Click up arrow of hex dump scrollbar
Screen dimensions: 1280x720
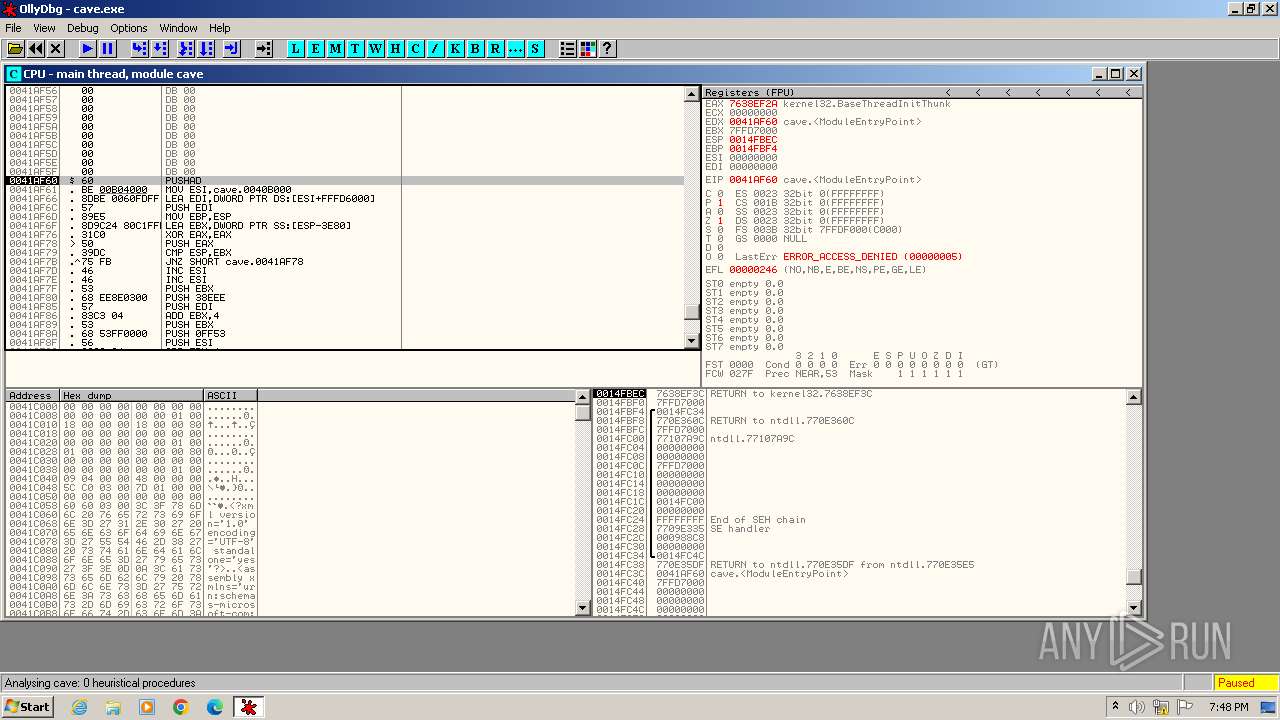point(583,397)
